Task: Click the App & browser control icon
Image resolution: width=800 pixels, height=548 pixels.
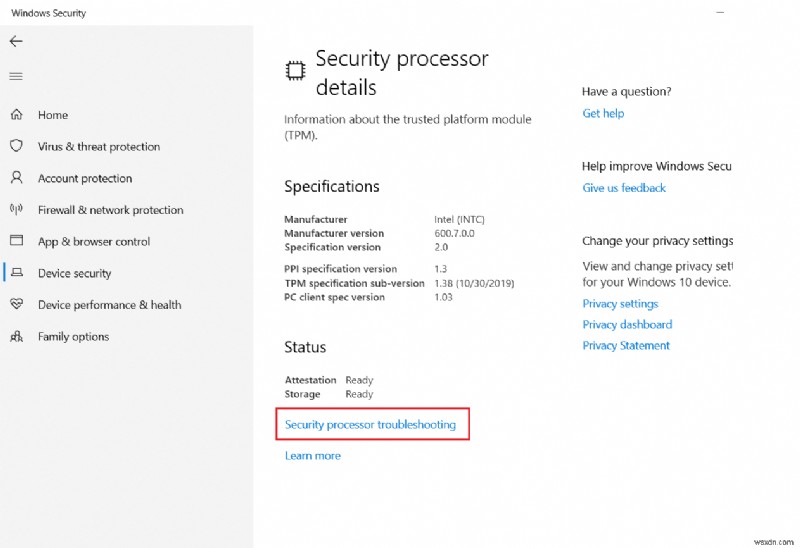Action: point(16,241)
